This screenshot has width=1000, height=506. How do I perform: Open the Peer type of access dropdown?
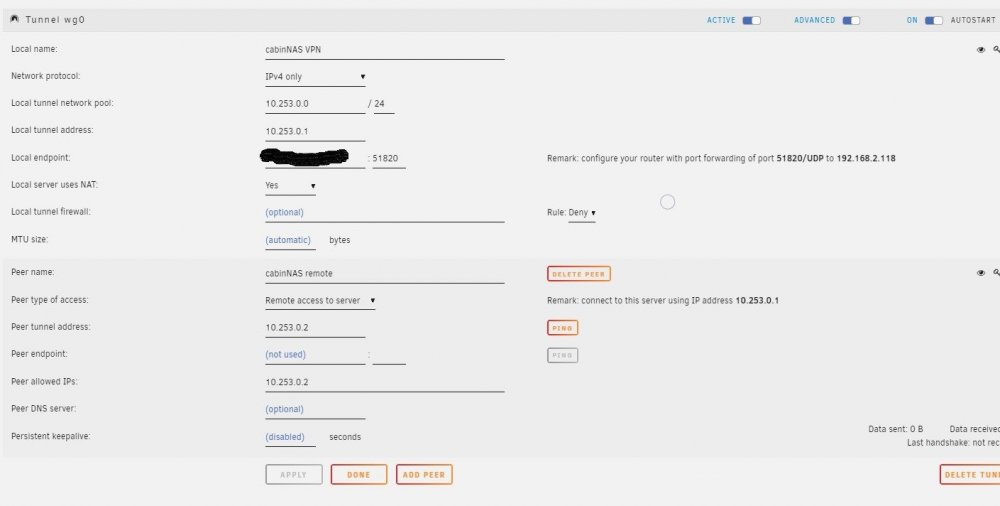320,301
